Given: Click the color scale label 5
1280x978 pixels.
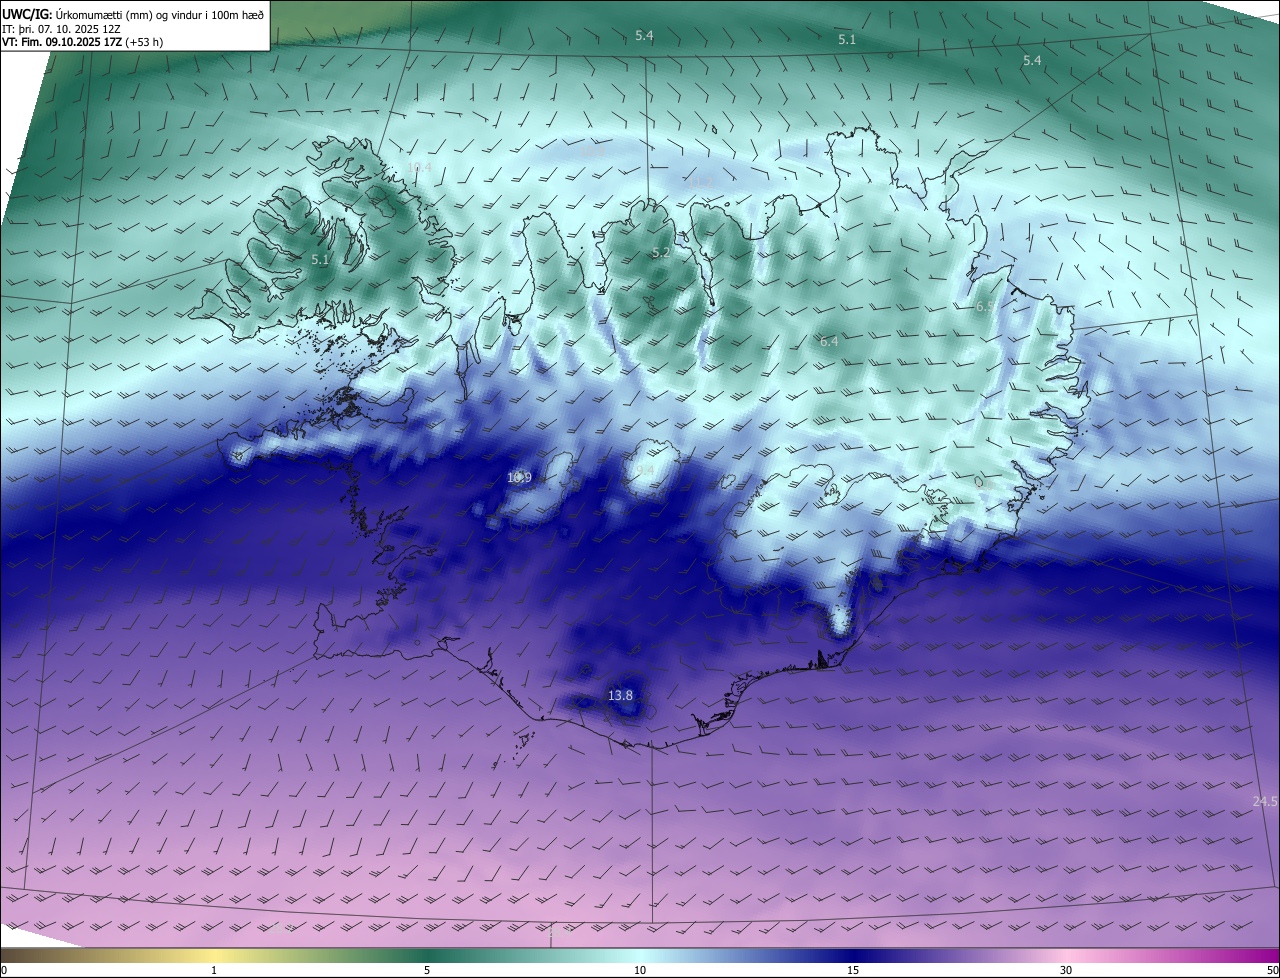Looking at the screenshot, I should (x=427, y=970).
